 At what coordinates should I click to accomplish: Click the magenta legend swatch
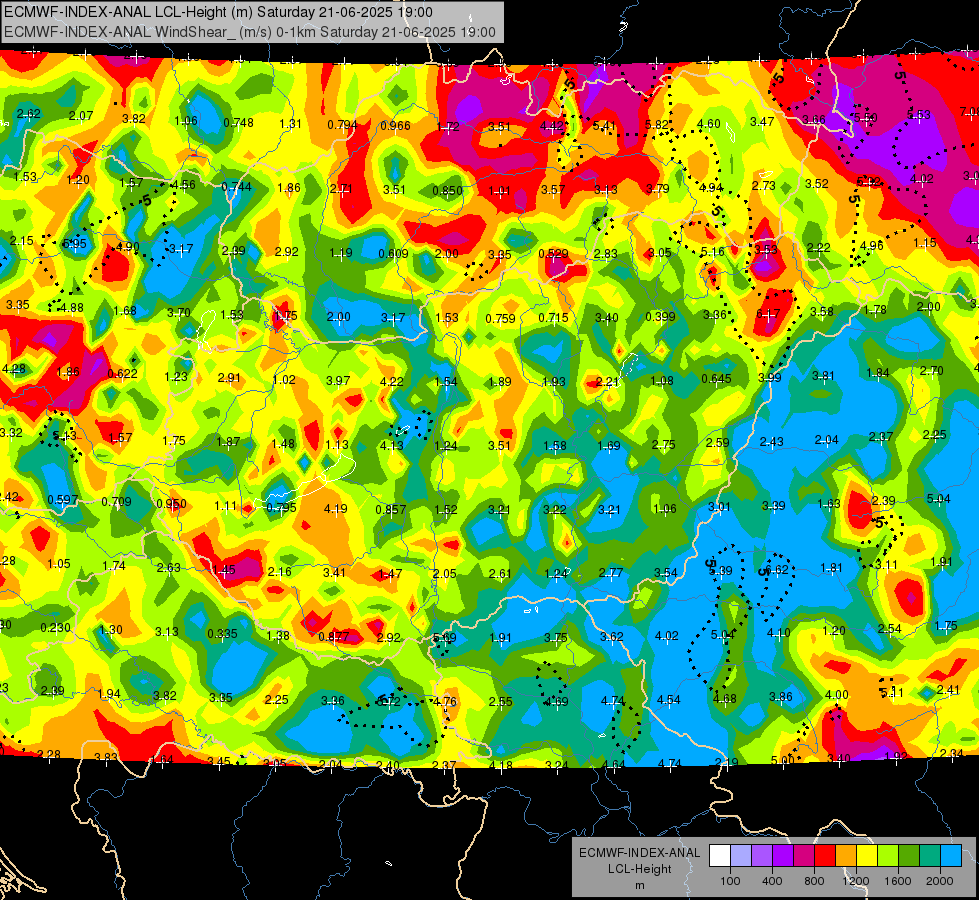click(x=804, y=855)
